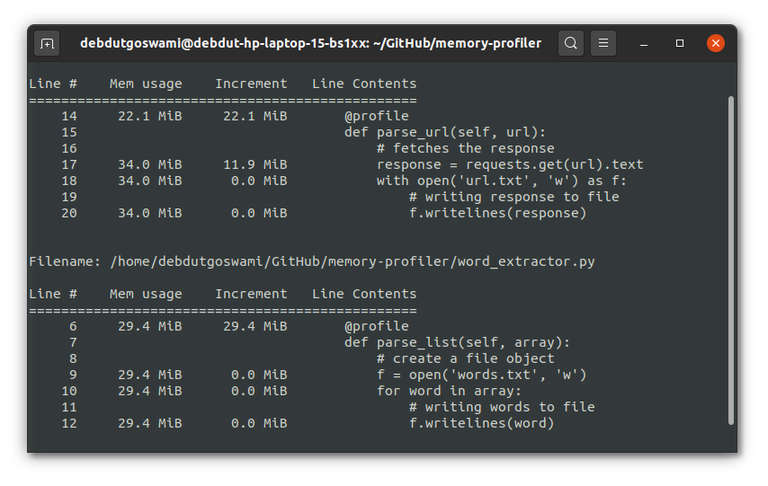
Task: Open a new terminal tab
Action: click(47, 43)
